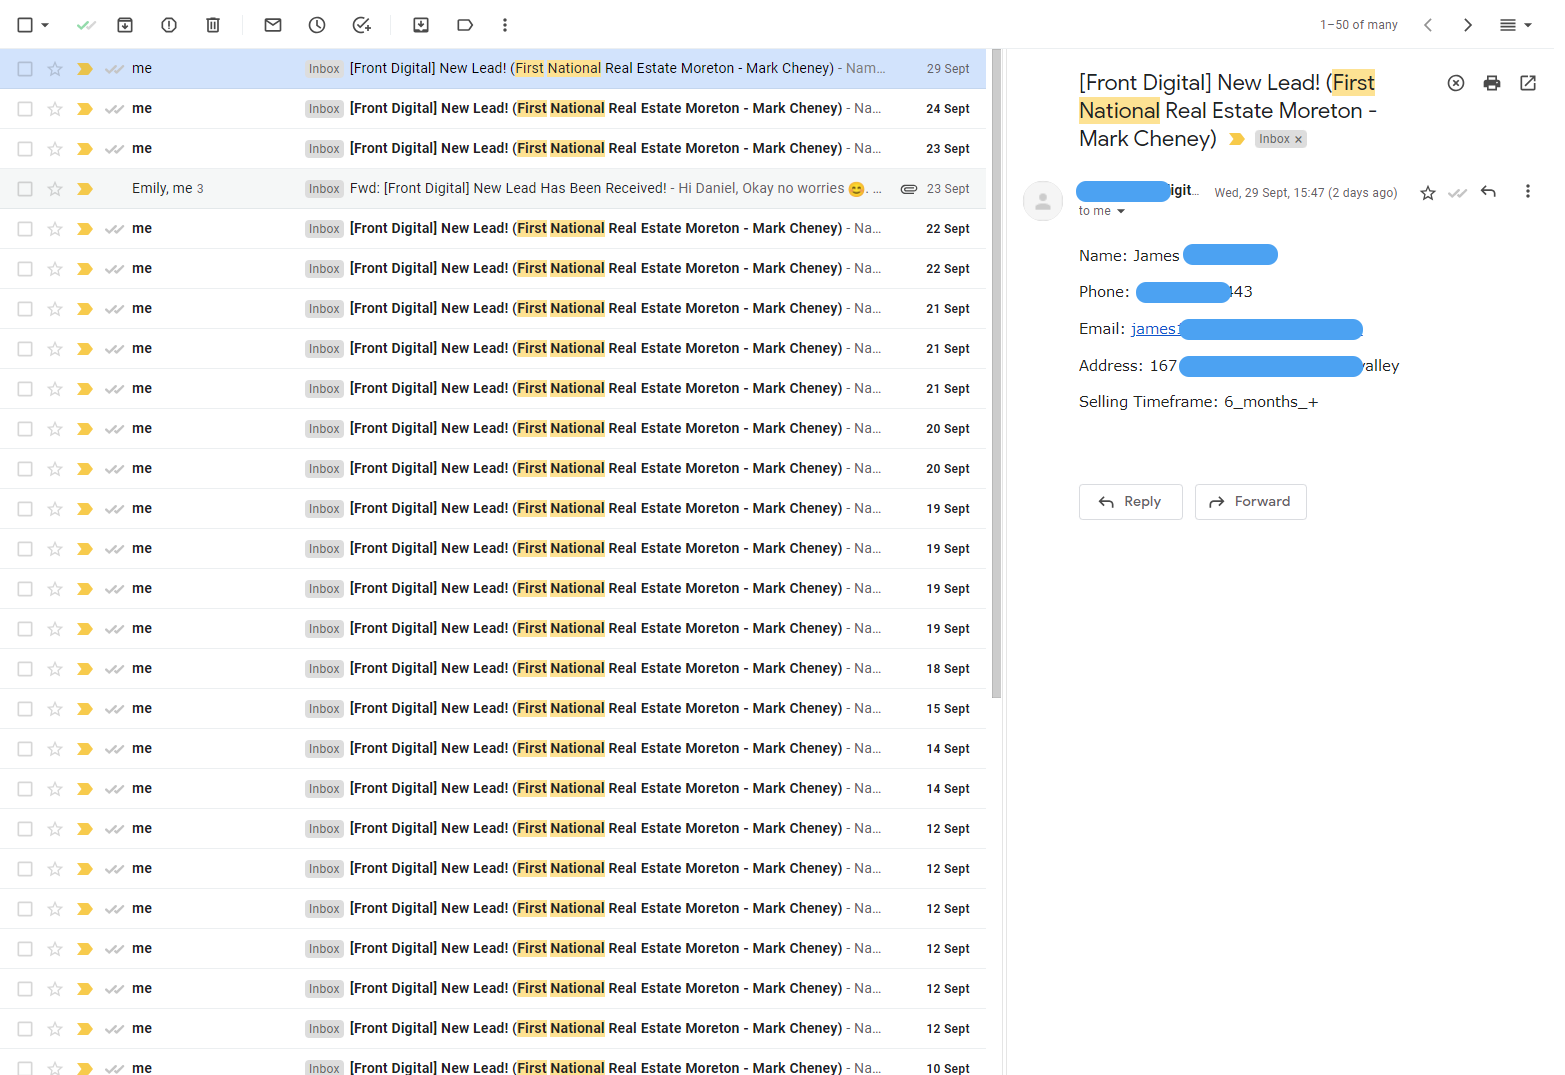The height and width of the screenshot is (1075, 1565).
Task: Click the Forward button below the email
Action: tap(1251, 502)
